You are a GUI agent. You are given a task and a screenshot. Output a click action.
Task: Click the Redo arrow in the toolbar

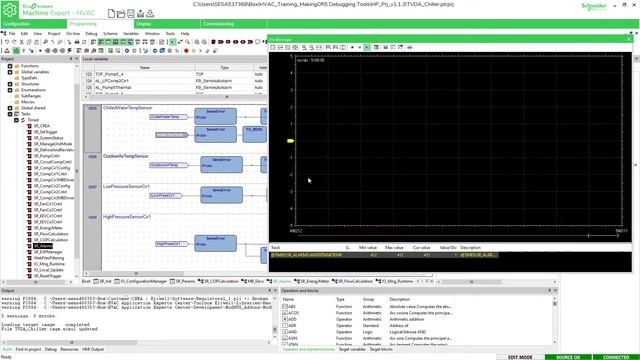pos(14,42)
